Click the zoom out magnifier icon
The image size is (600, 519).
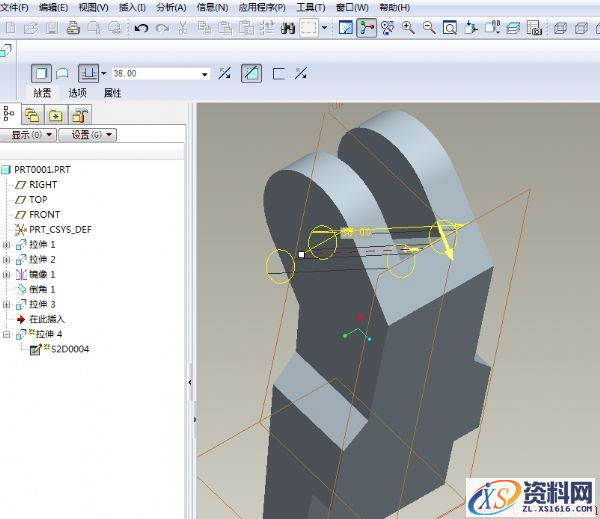click(429, 28)
